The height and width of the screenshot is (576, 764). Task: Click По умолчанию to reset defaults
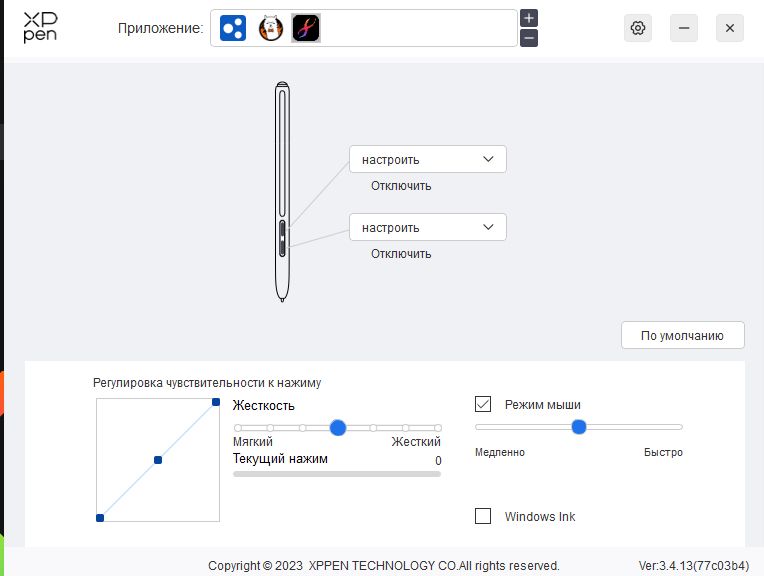(x=683, y=335)
